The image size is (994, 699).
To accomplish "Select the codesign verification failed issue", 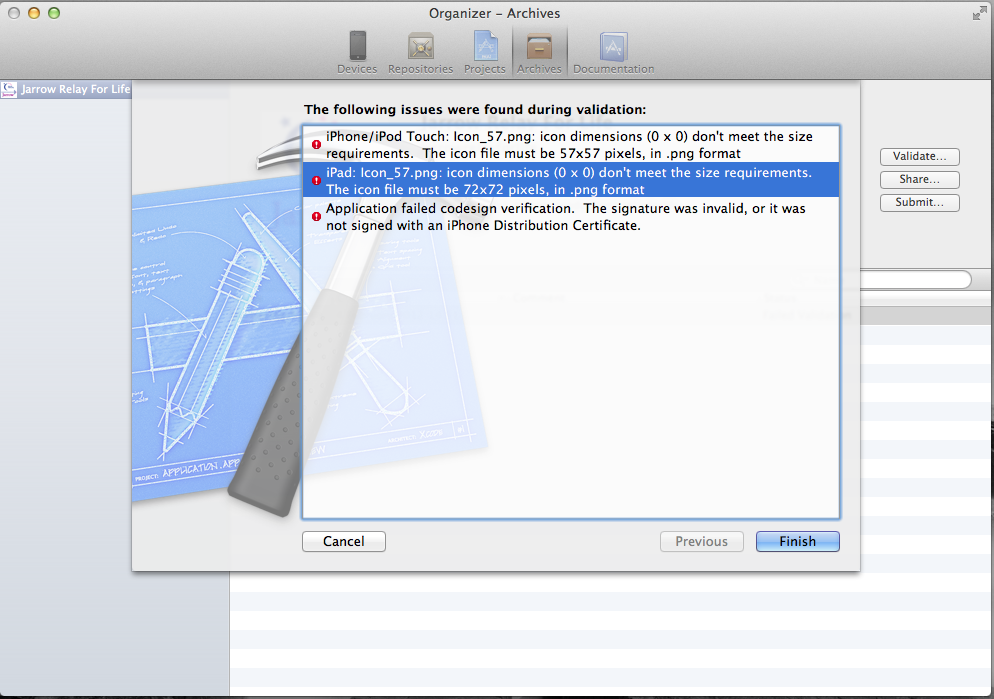I will pos(571,217).
